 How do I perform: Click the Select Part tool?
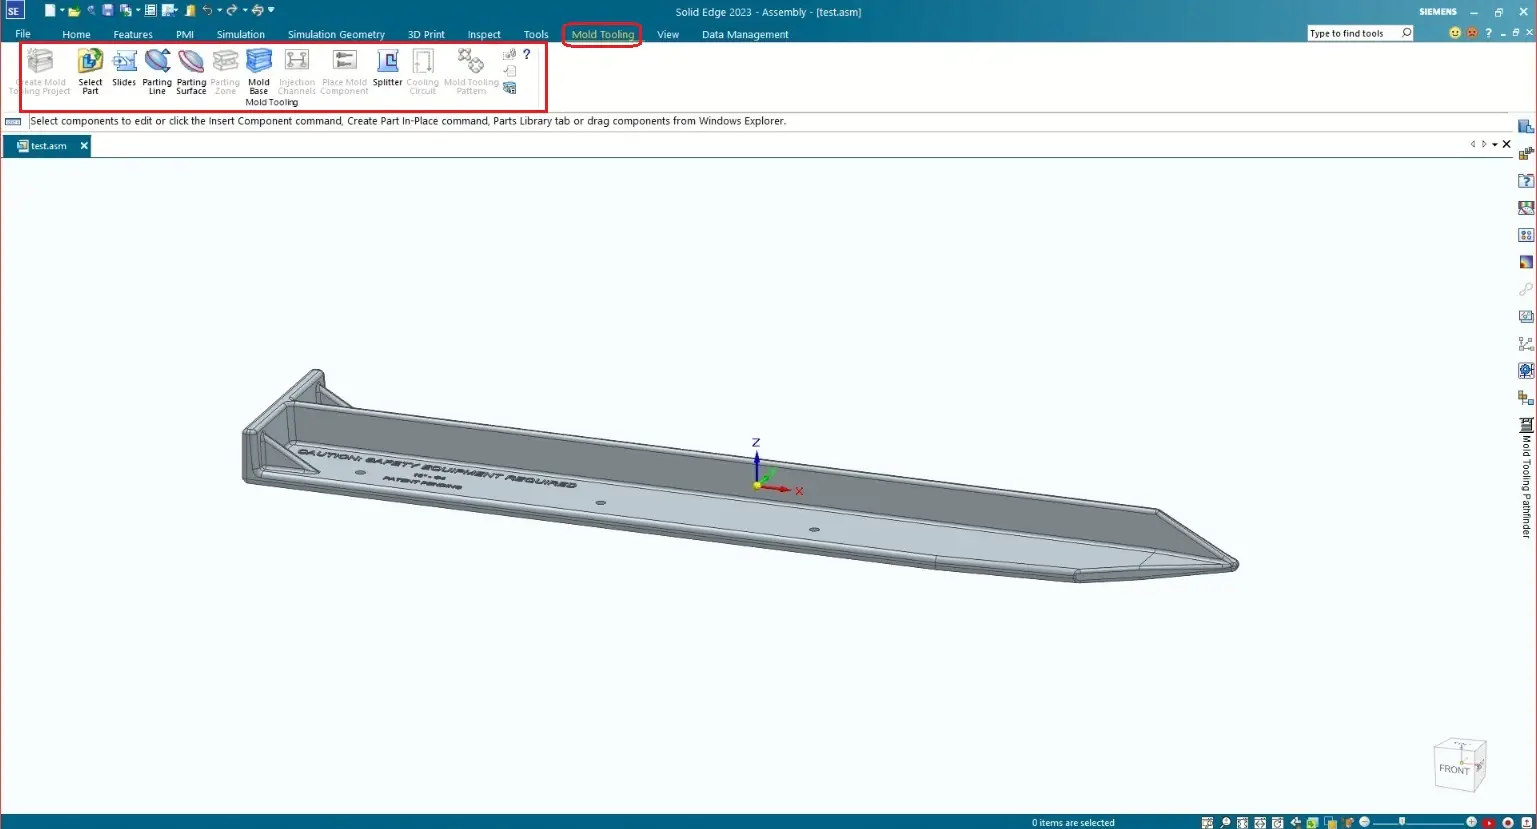90,71
